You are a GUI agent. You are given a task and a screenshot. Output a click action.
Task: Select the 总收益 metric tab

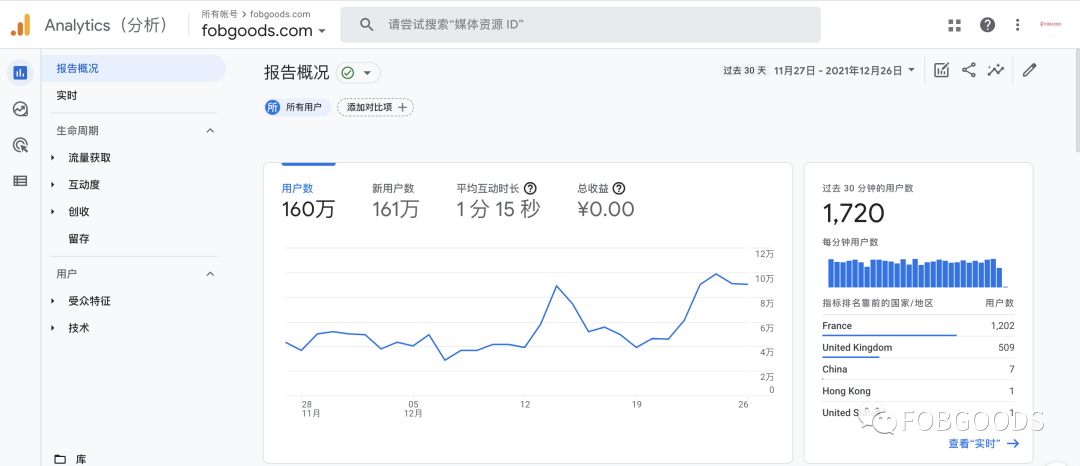[605, 200]
